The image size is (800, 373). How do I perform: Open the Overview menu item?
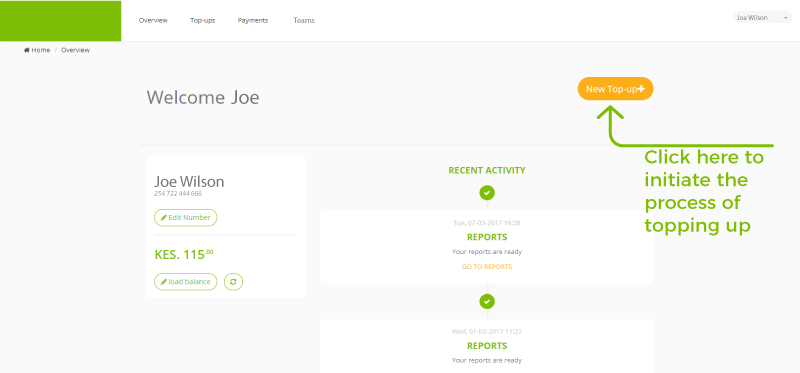click(x=153, y=20)
